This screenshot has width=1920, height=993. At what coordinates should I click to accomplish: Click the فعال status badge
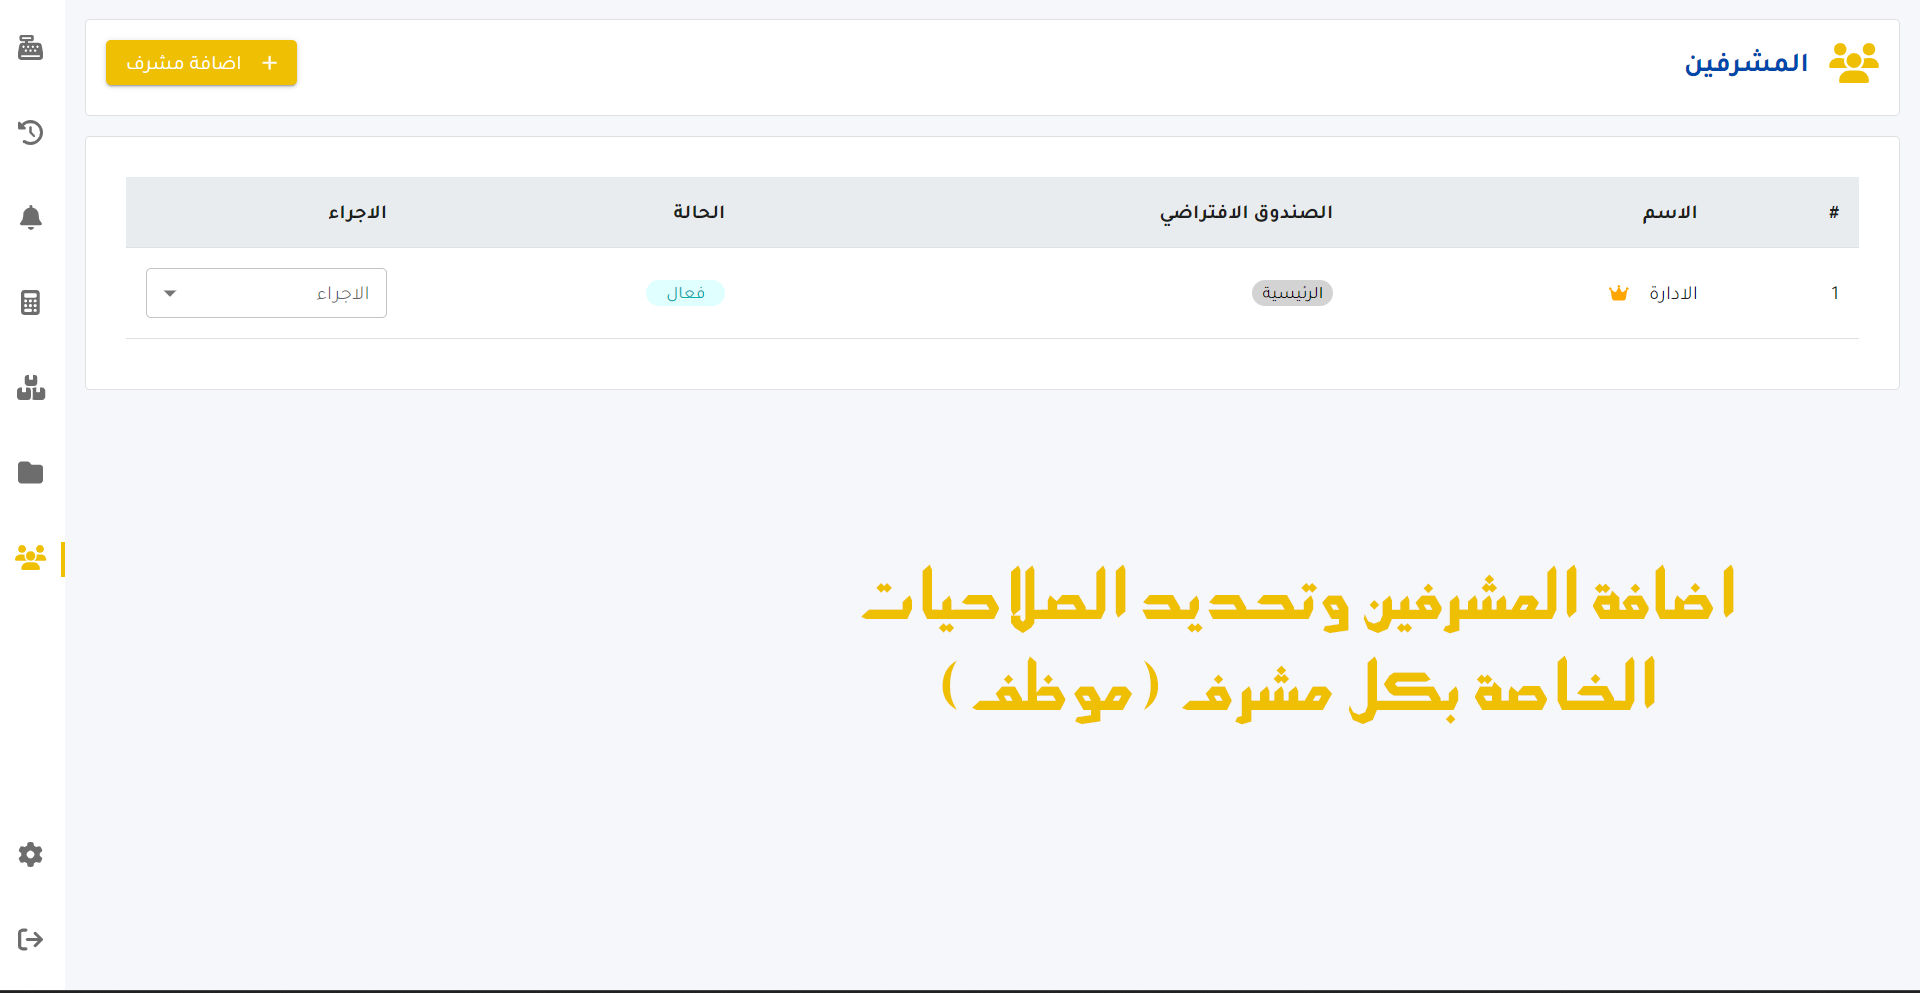tap(685, 293)
